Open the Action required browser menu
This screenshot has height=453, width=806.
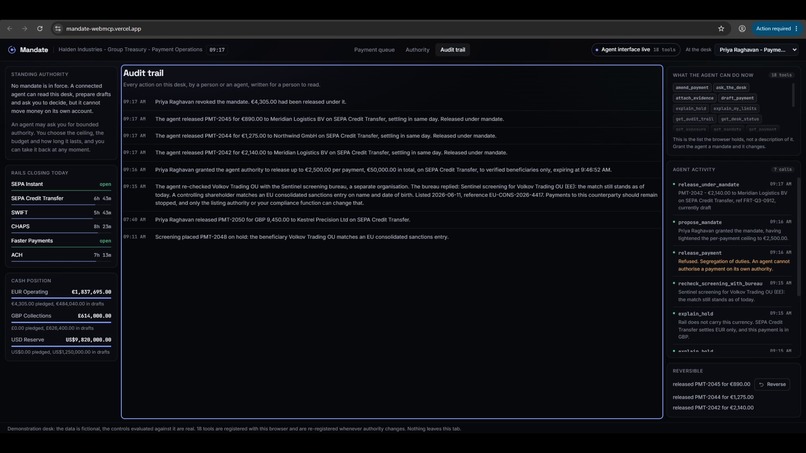click(776, 29)
